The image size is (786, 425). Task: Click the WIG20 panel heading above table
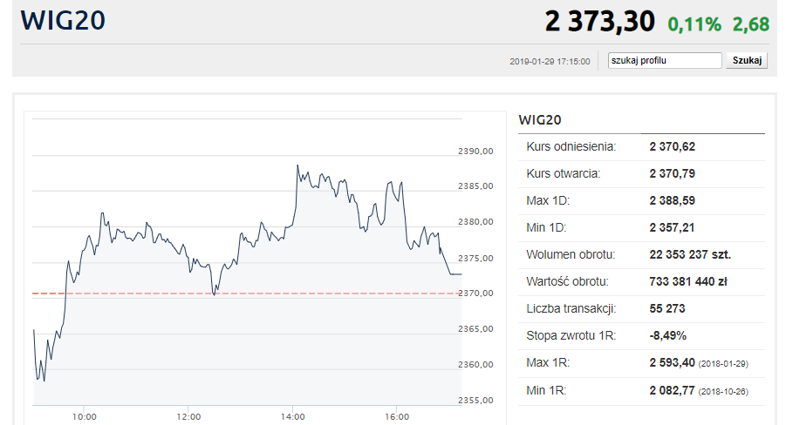[540, 120]
